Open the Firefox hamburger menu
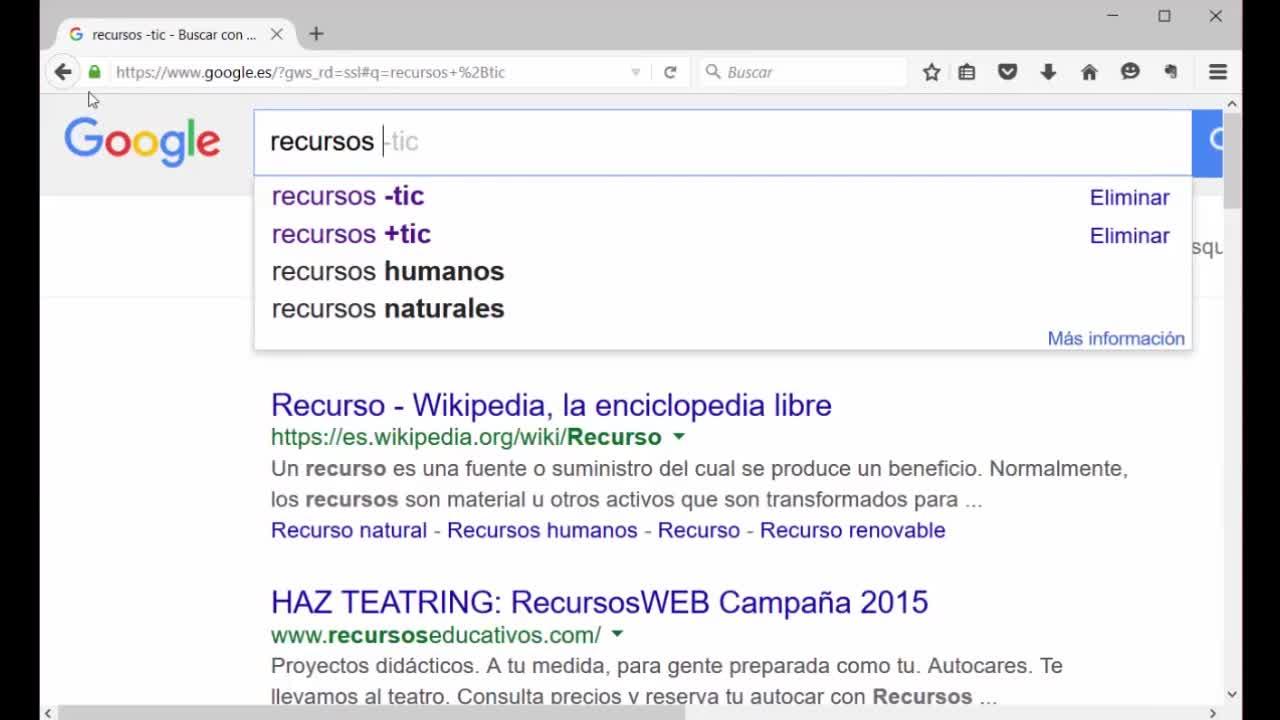This screenshot has height=720, width=1280. 1218,72
